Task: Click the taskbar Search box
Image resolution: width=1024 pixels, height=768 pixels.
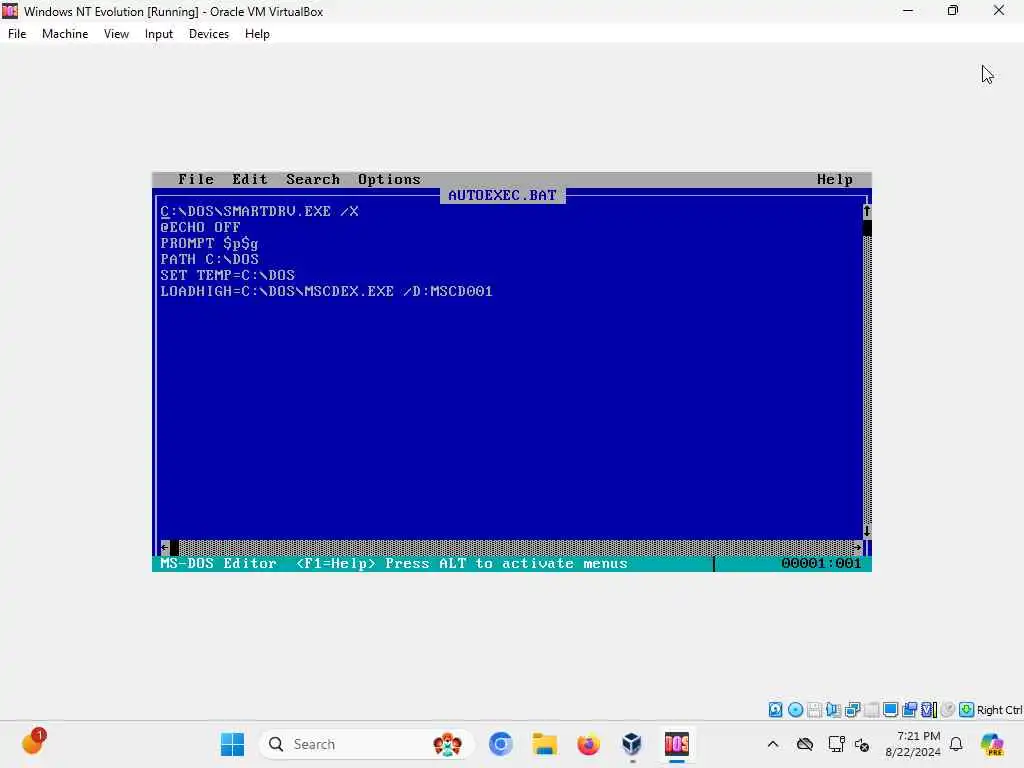Action: coord(366,744)
